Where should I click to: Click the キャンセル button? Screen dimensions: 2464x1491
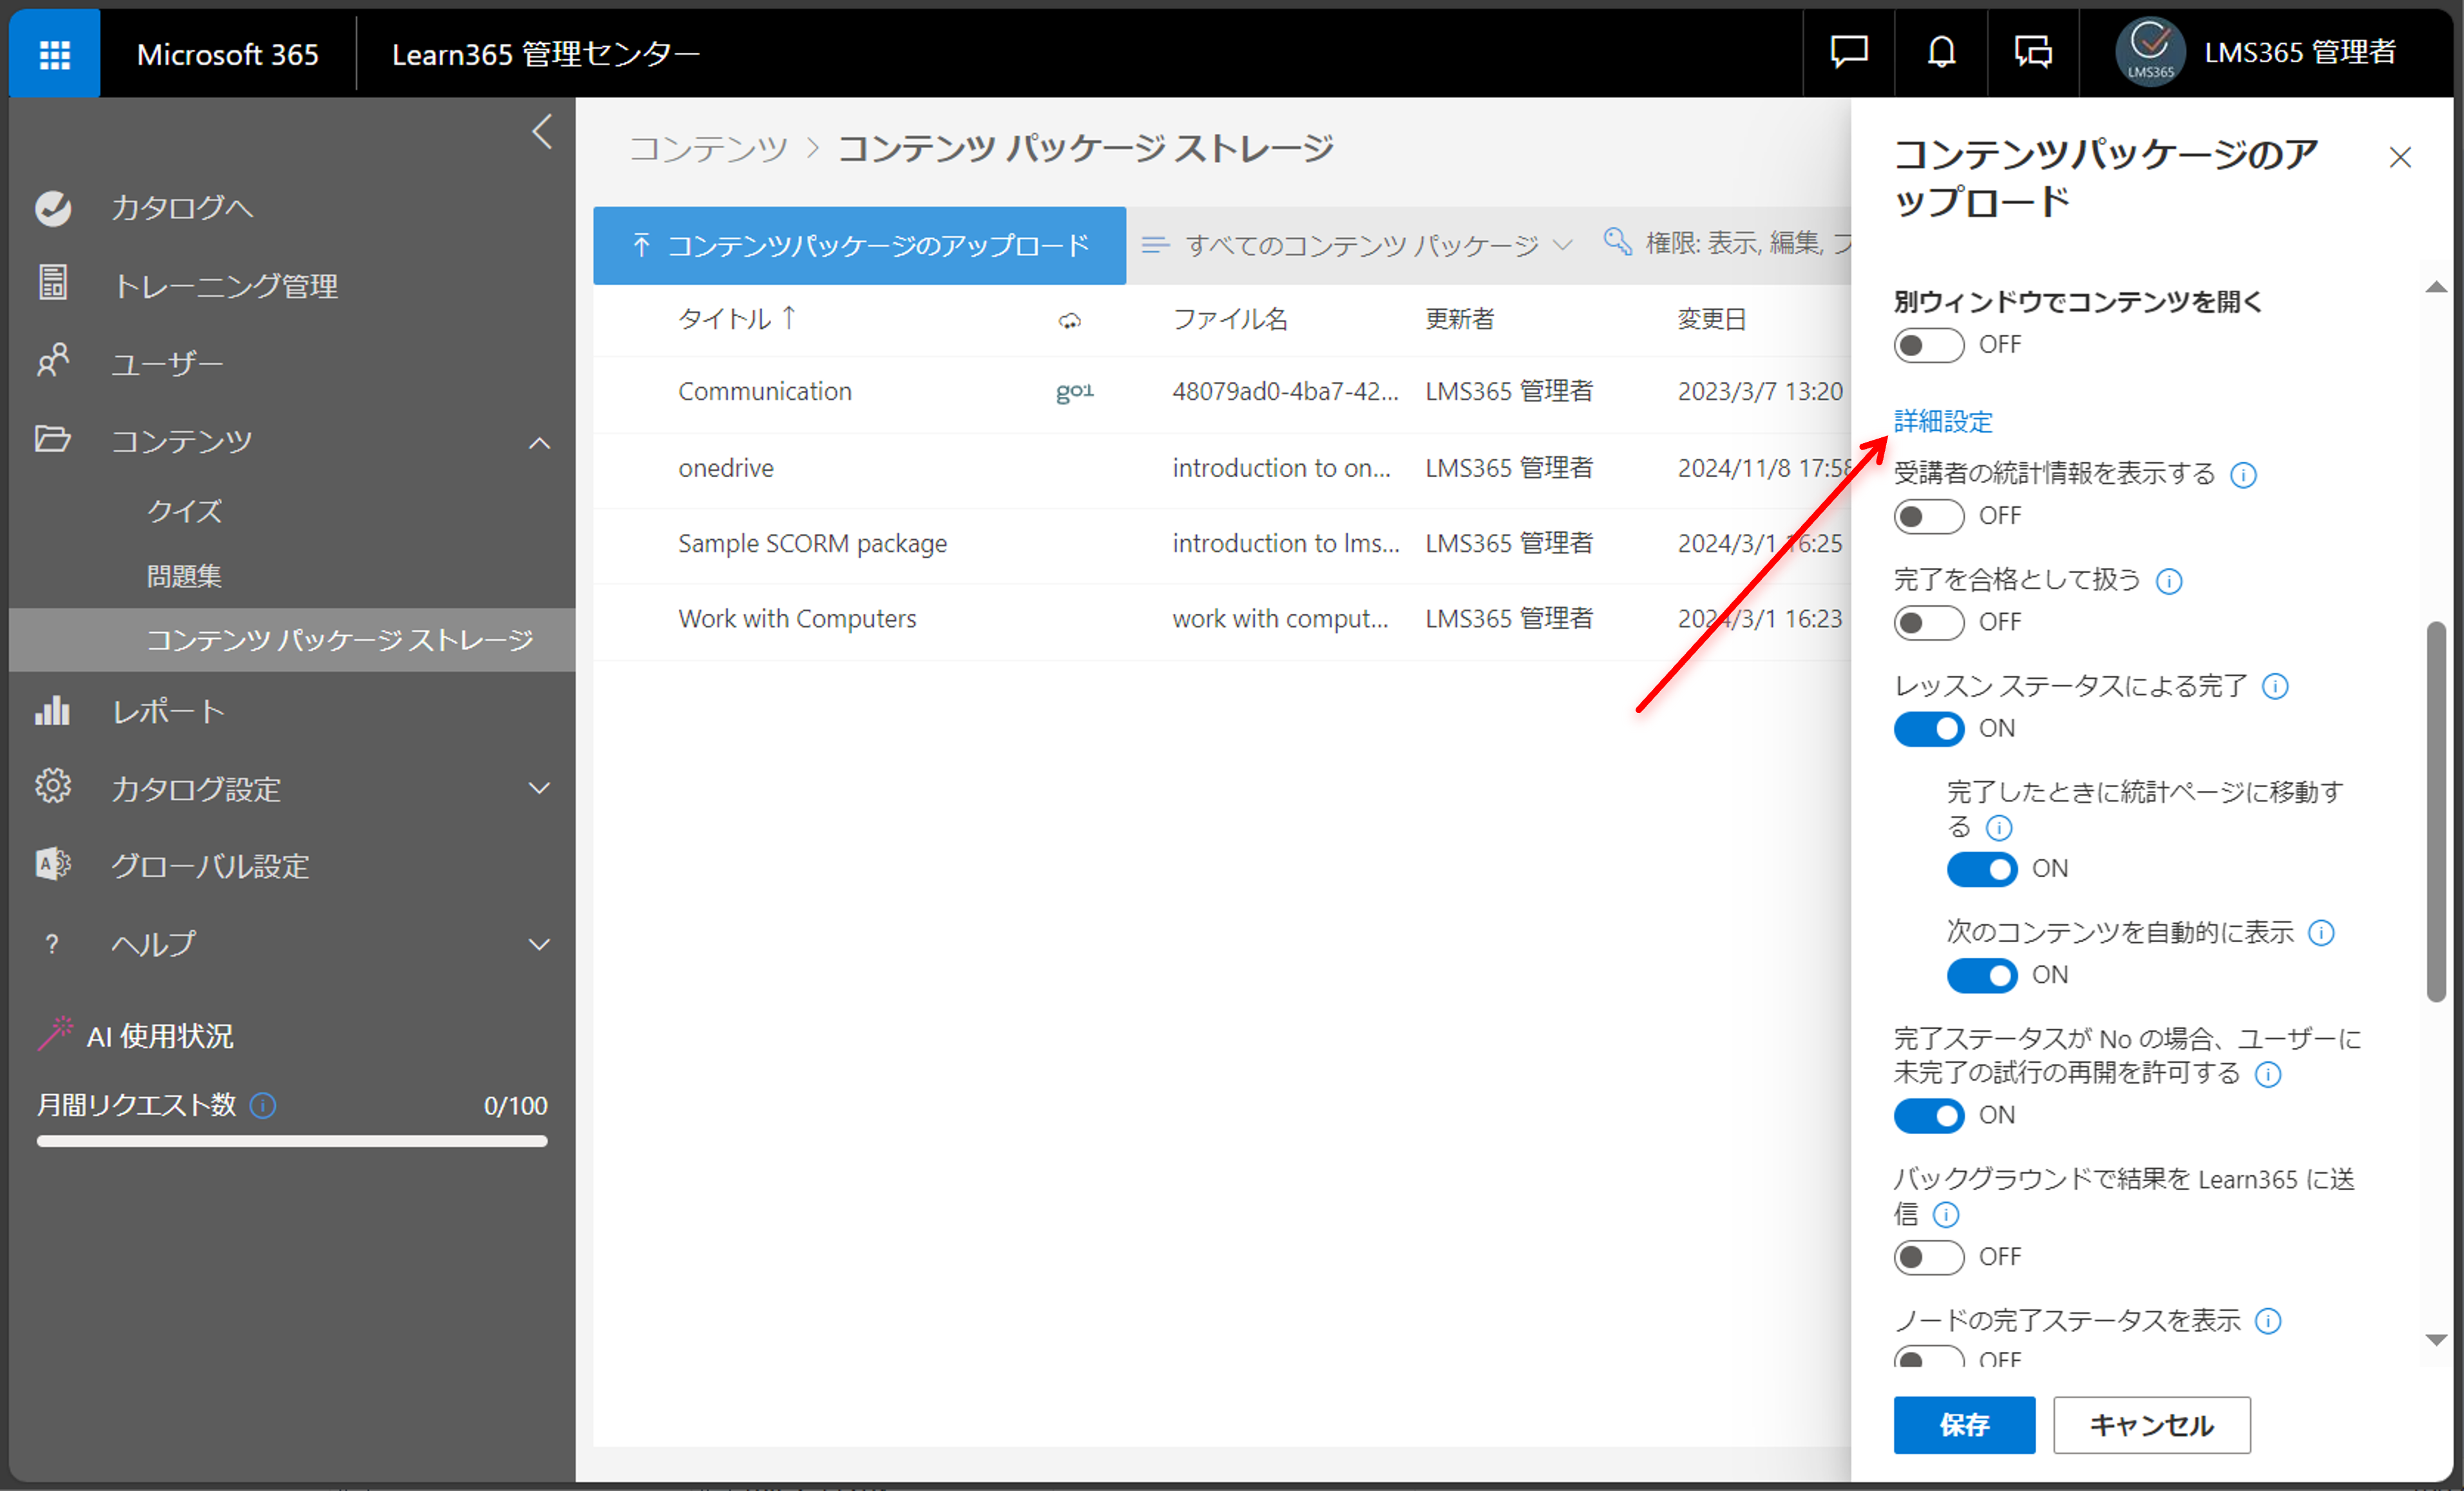point(2152,1425)
